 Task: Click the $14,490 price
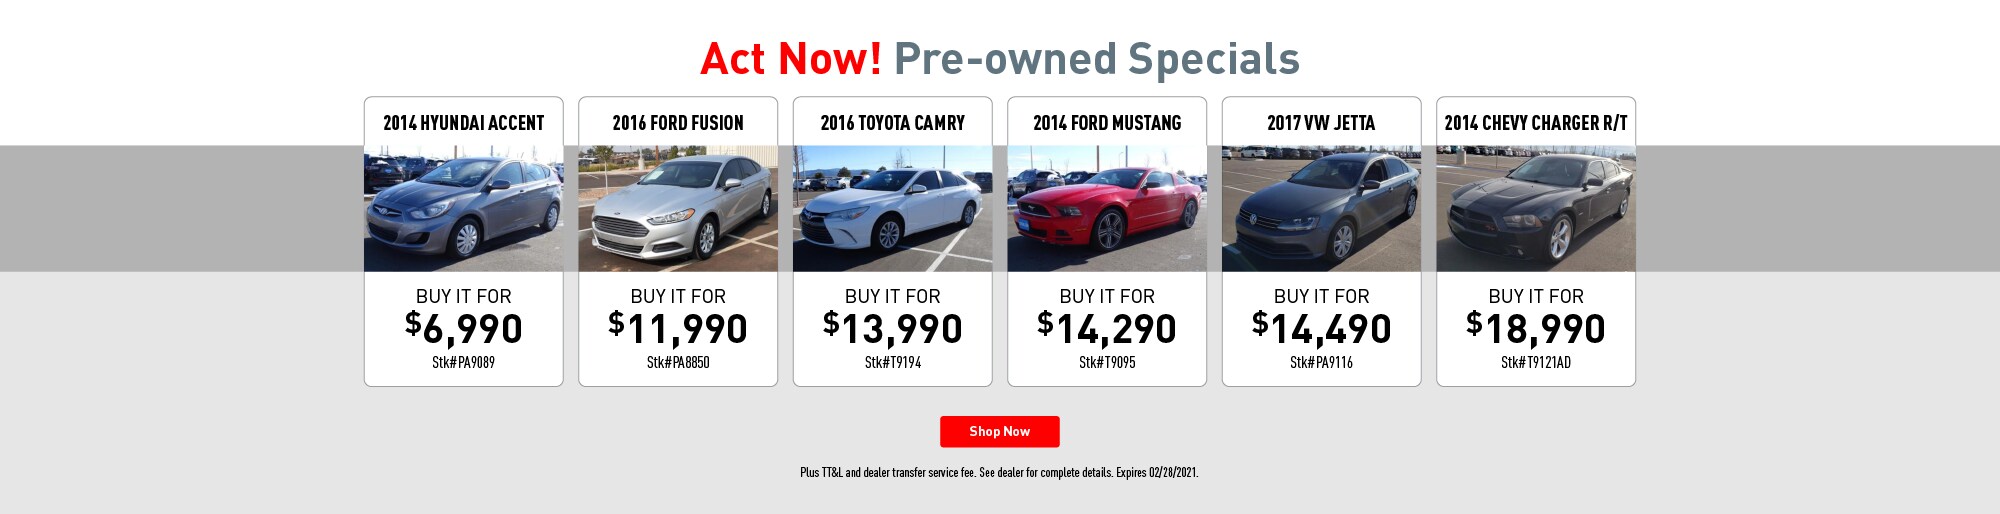point(1322,328)
